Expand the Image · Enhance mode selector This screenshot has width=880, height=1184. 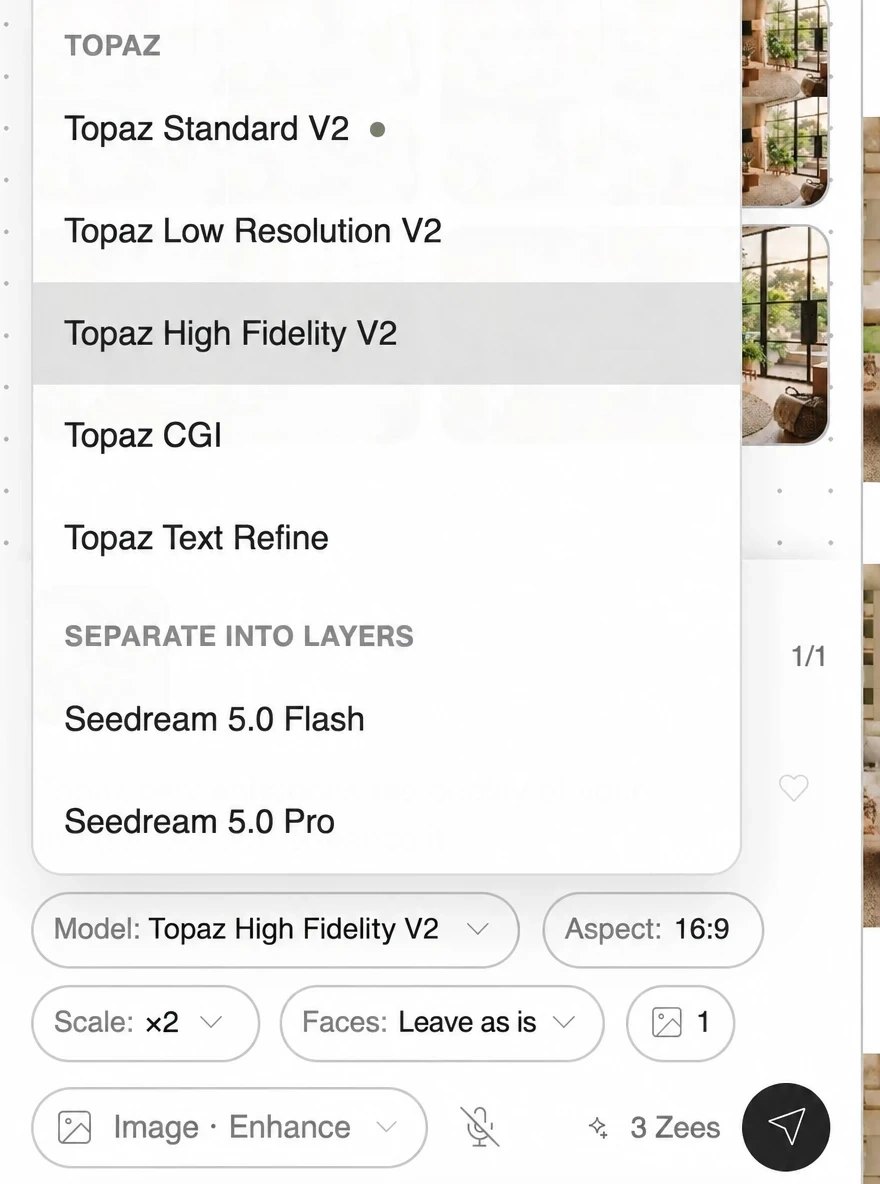tap(229, 1127)
